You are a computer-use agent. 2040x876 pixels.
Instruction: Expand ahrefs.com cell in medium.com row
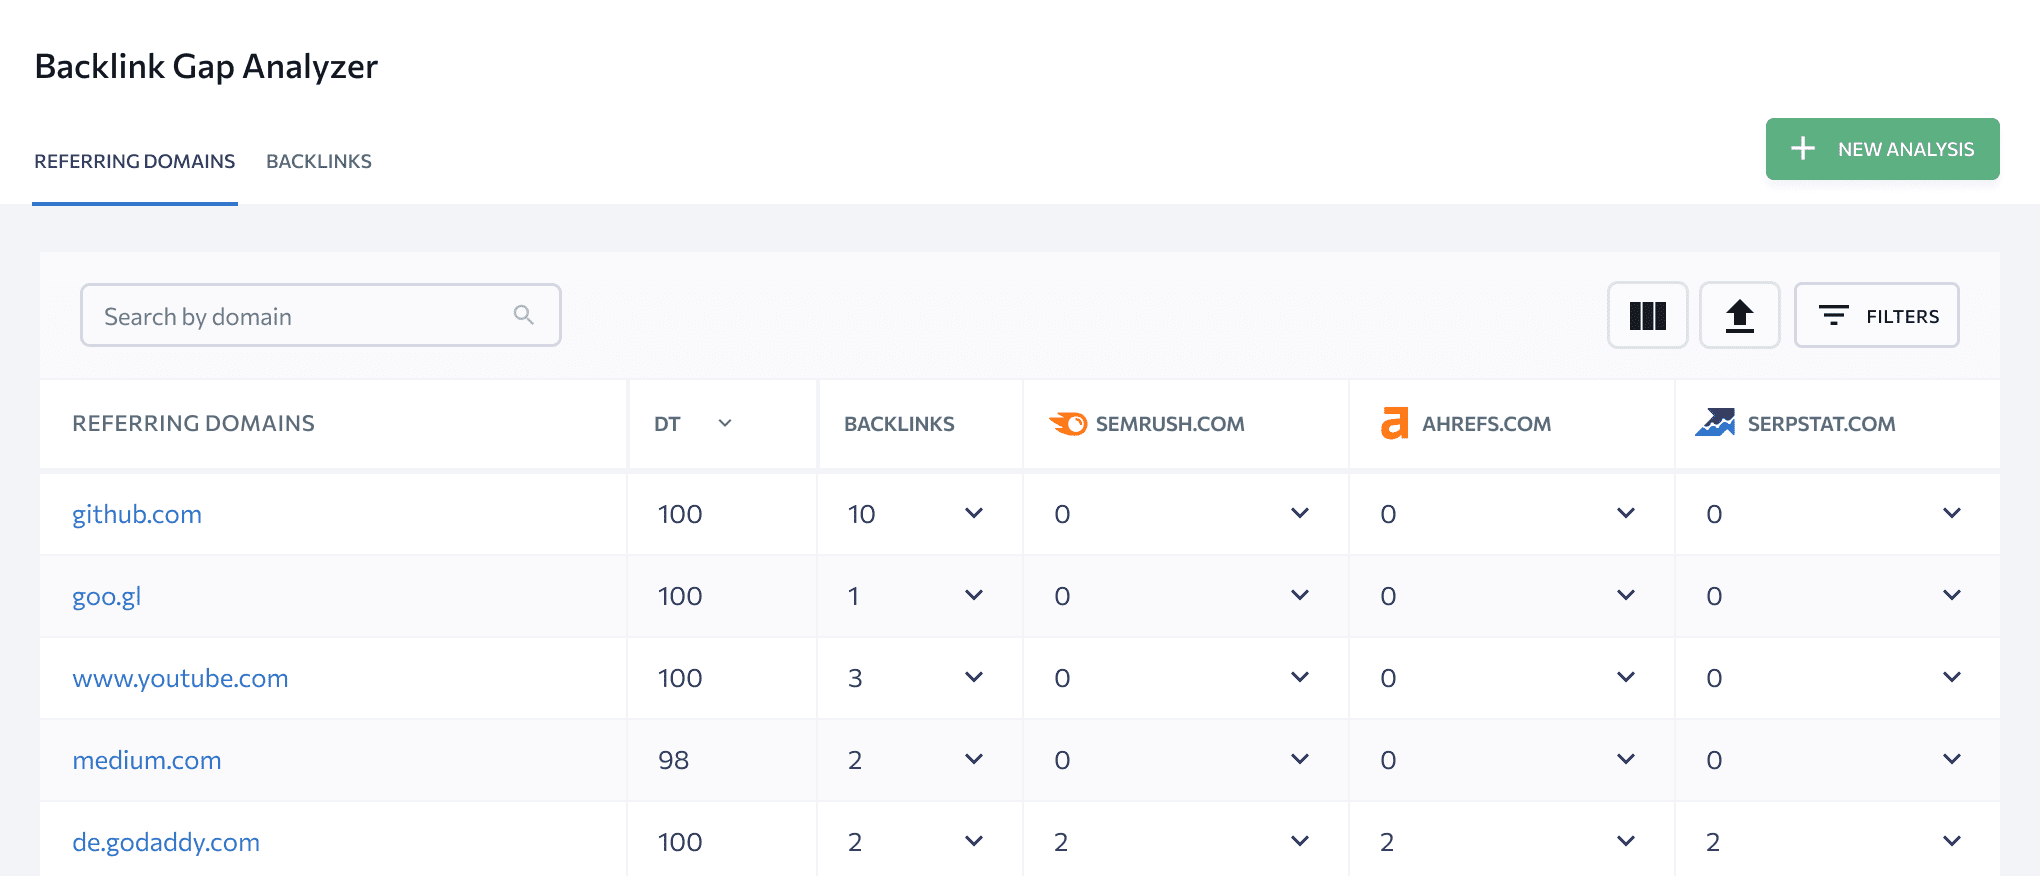point(1626,759)
